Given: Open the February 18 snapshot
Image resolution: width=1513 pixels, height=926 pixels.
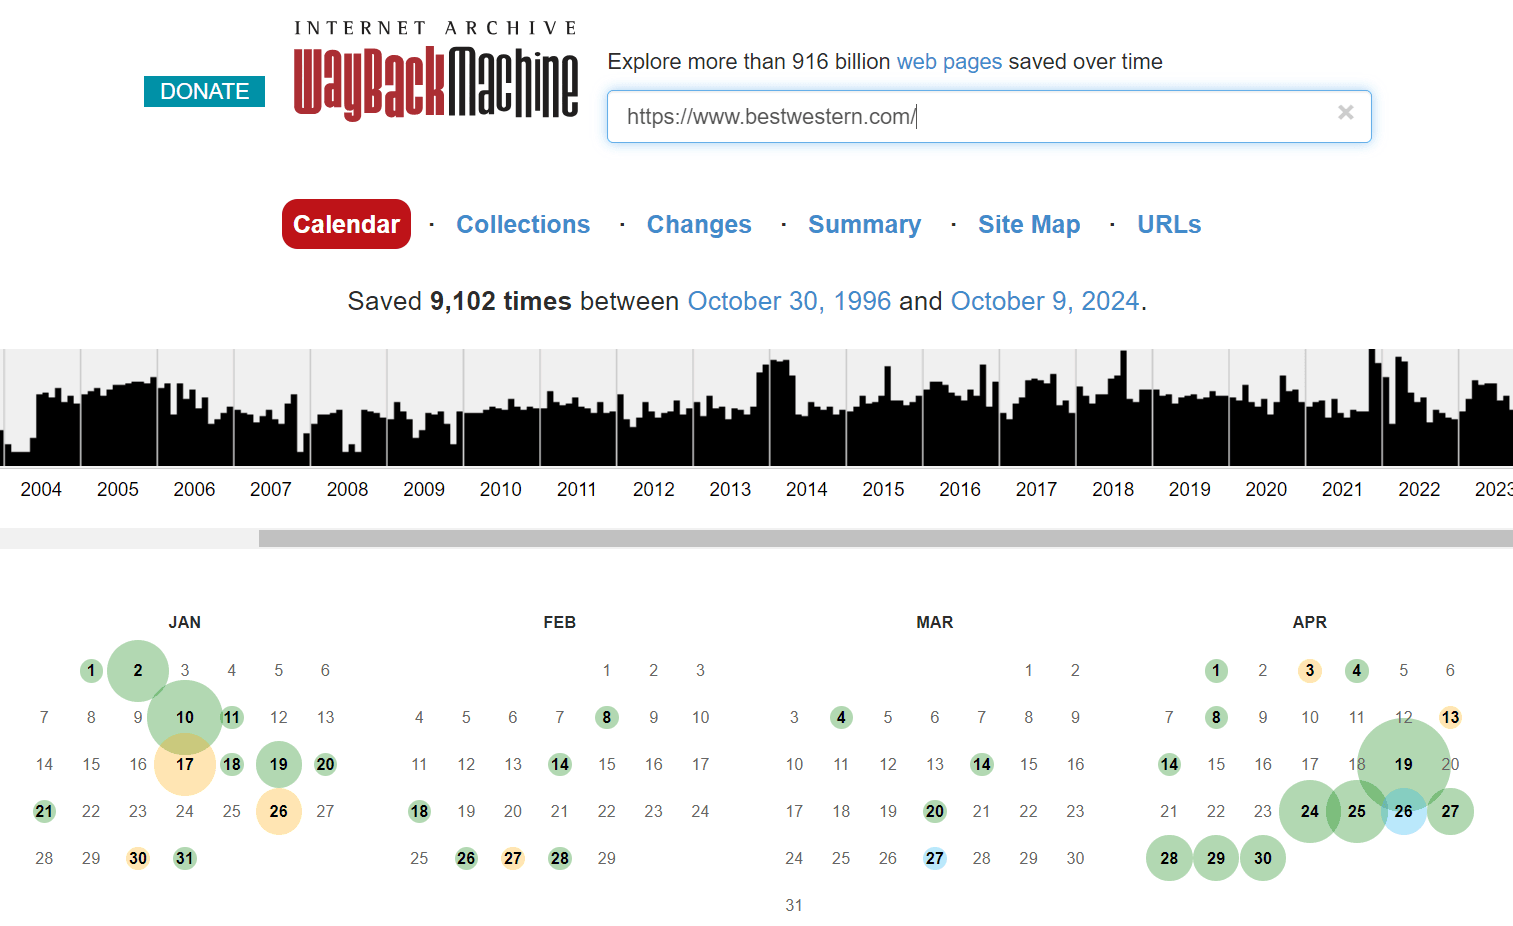Looking at the screenshot, I should click(x=419, y=811).
